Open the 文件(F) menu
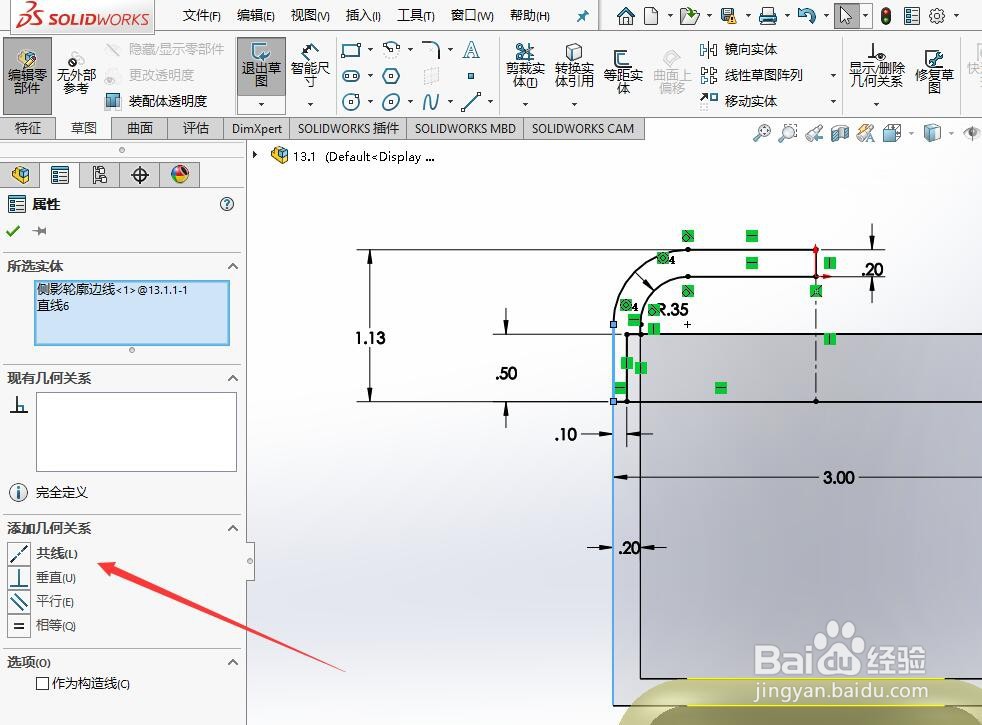982x725 pixels. tap(202, 16)
